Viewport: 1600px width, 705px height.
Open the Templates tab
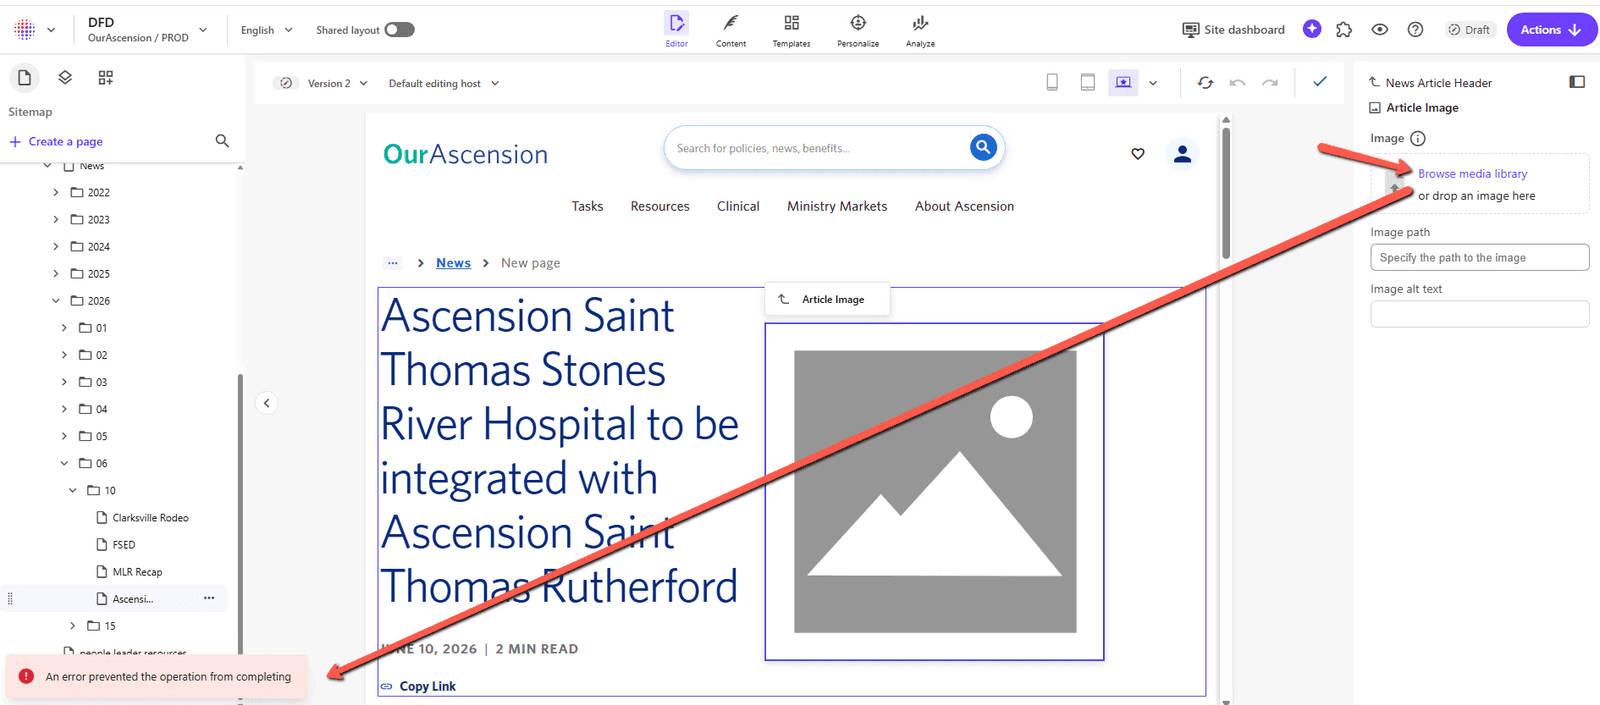(791, 30)
